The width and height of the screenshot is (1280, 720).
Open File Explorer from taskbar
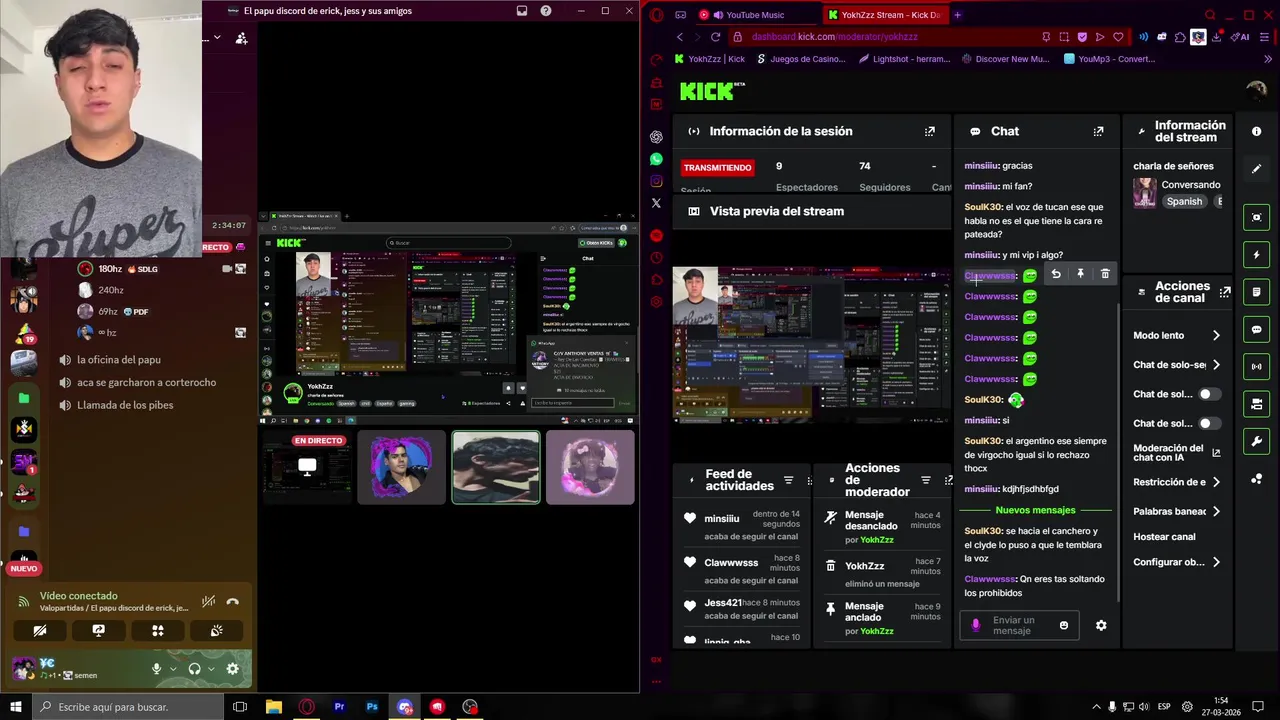tap(273, 707)
